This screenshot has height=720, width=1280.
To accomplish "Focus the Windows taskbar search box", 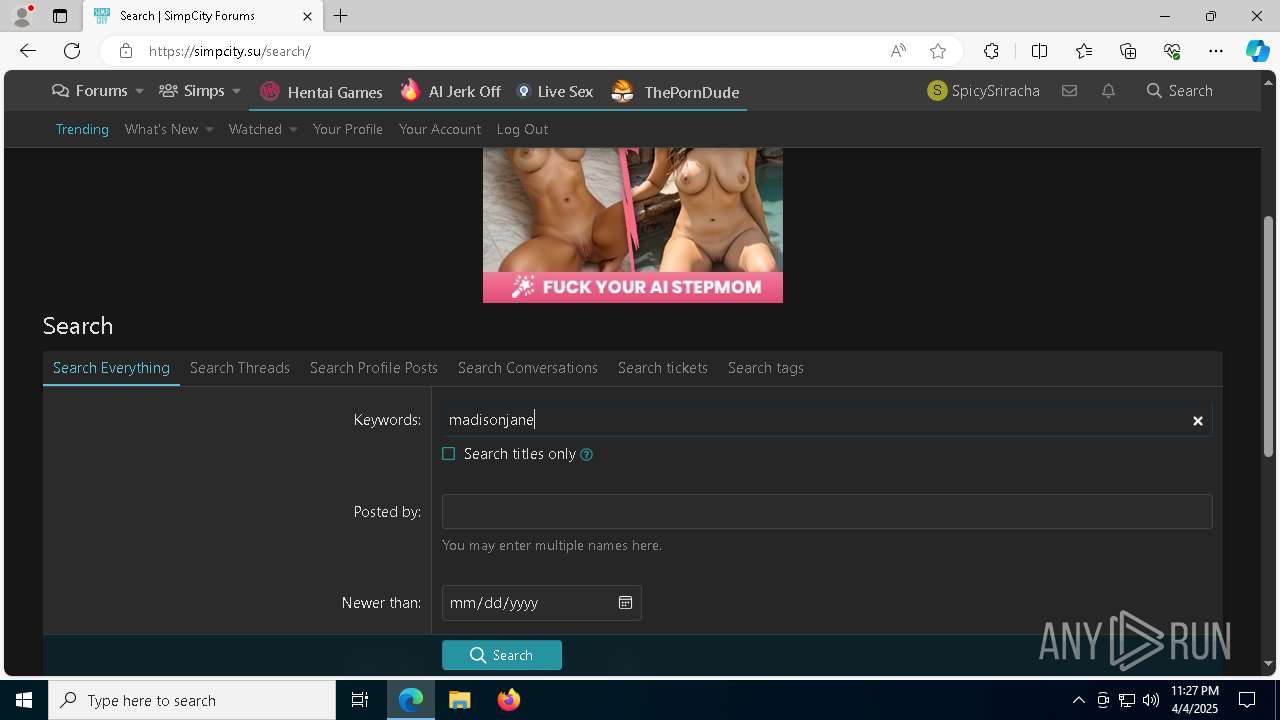I will pos(192,700).
